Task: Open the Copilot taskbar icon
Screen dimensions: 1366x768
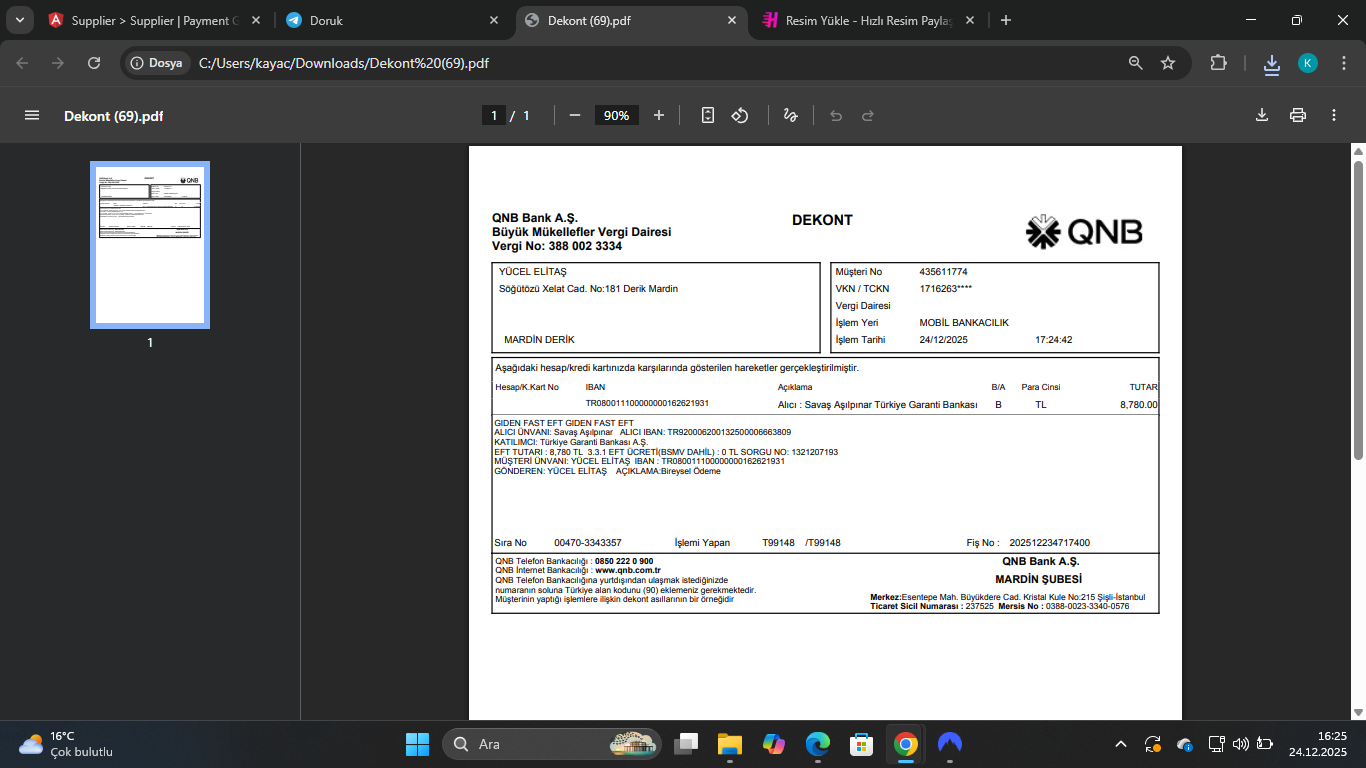Action: [774, 744]
